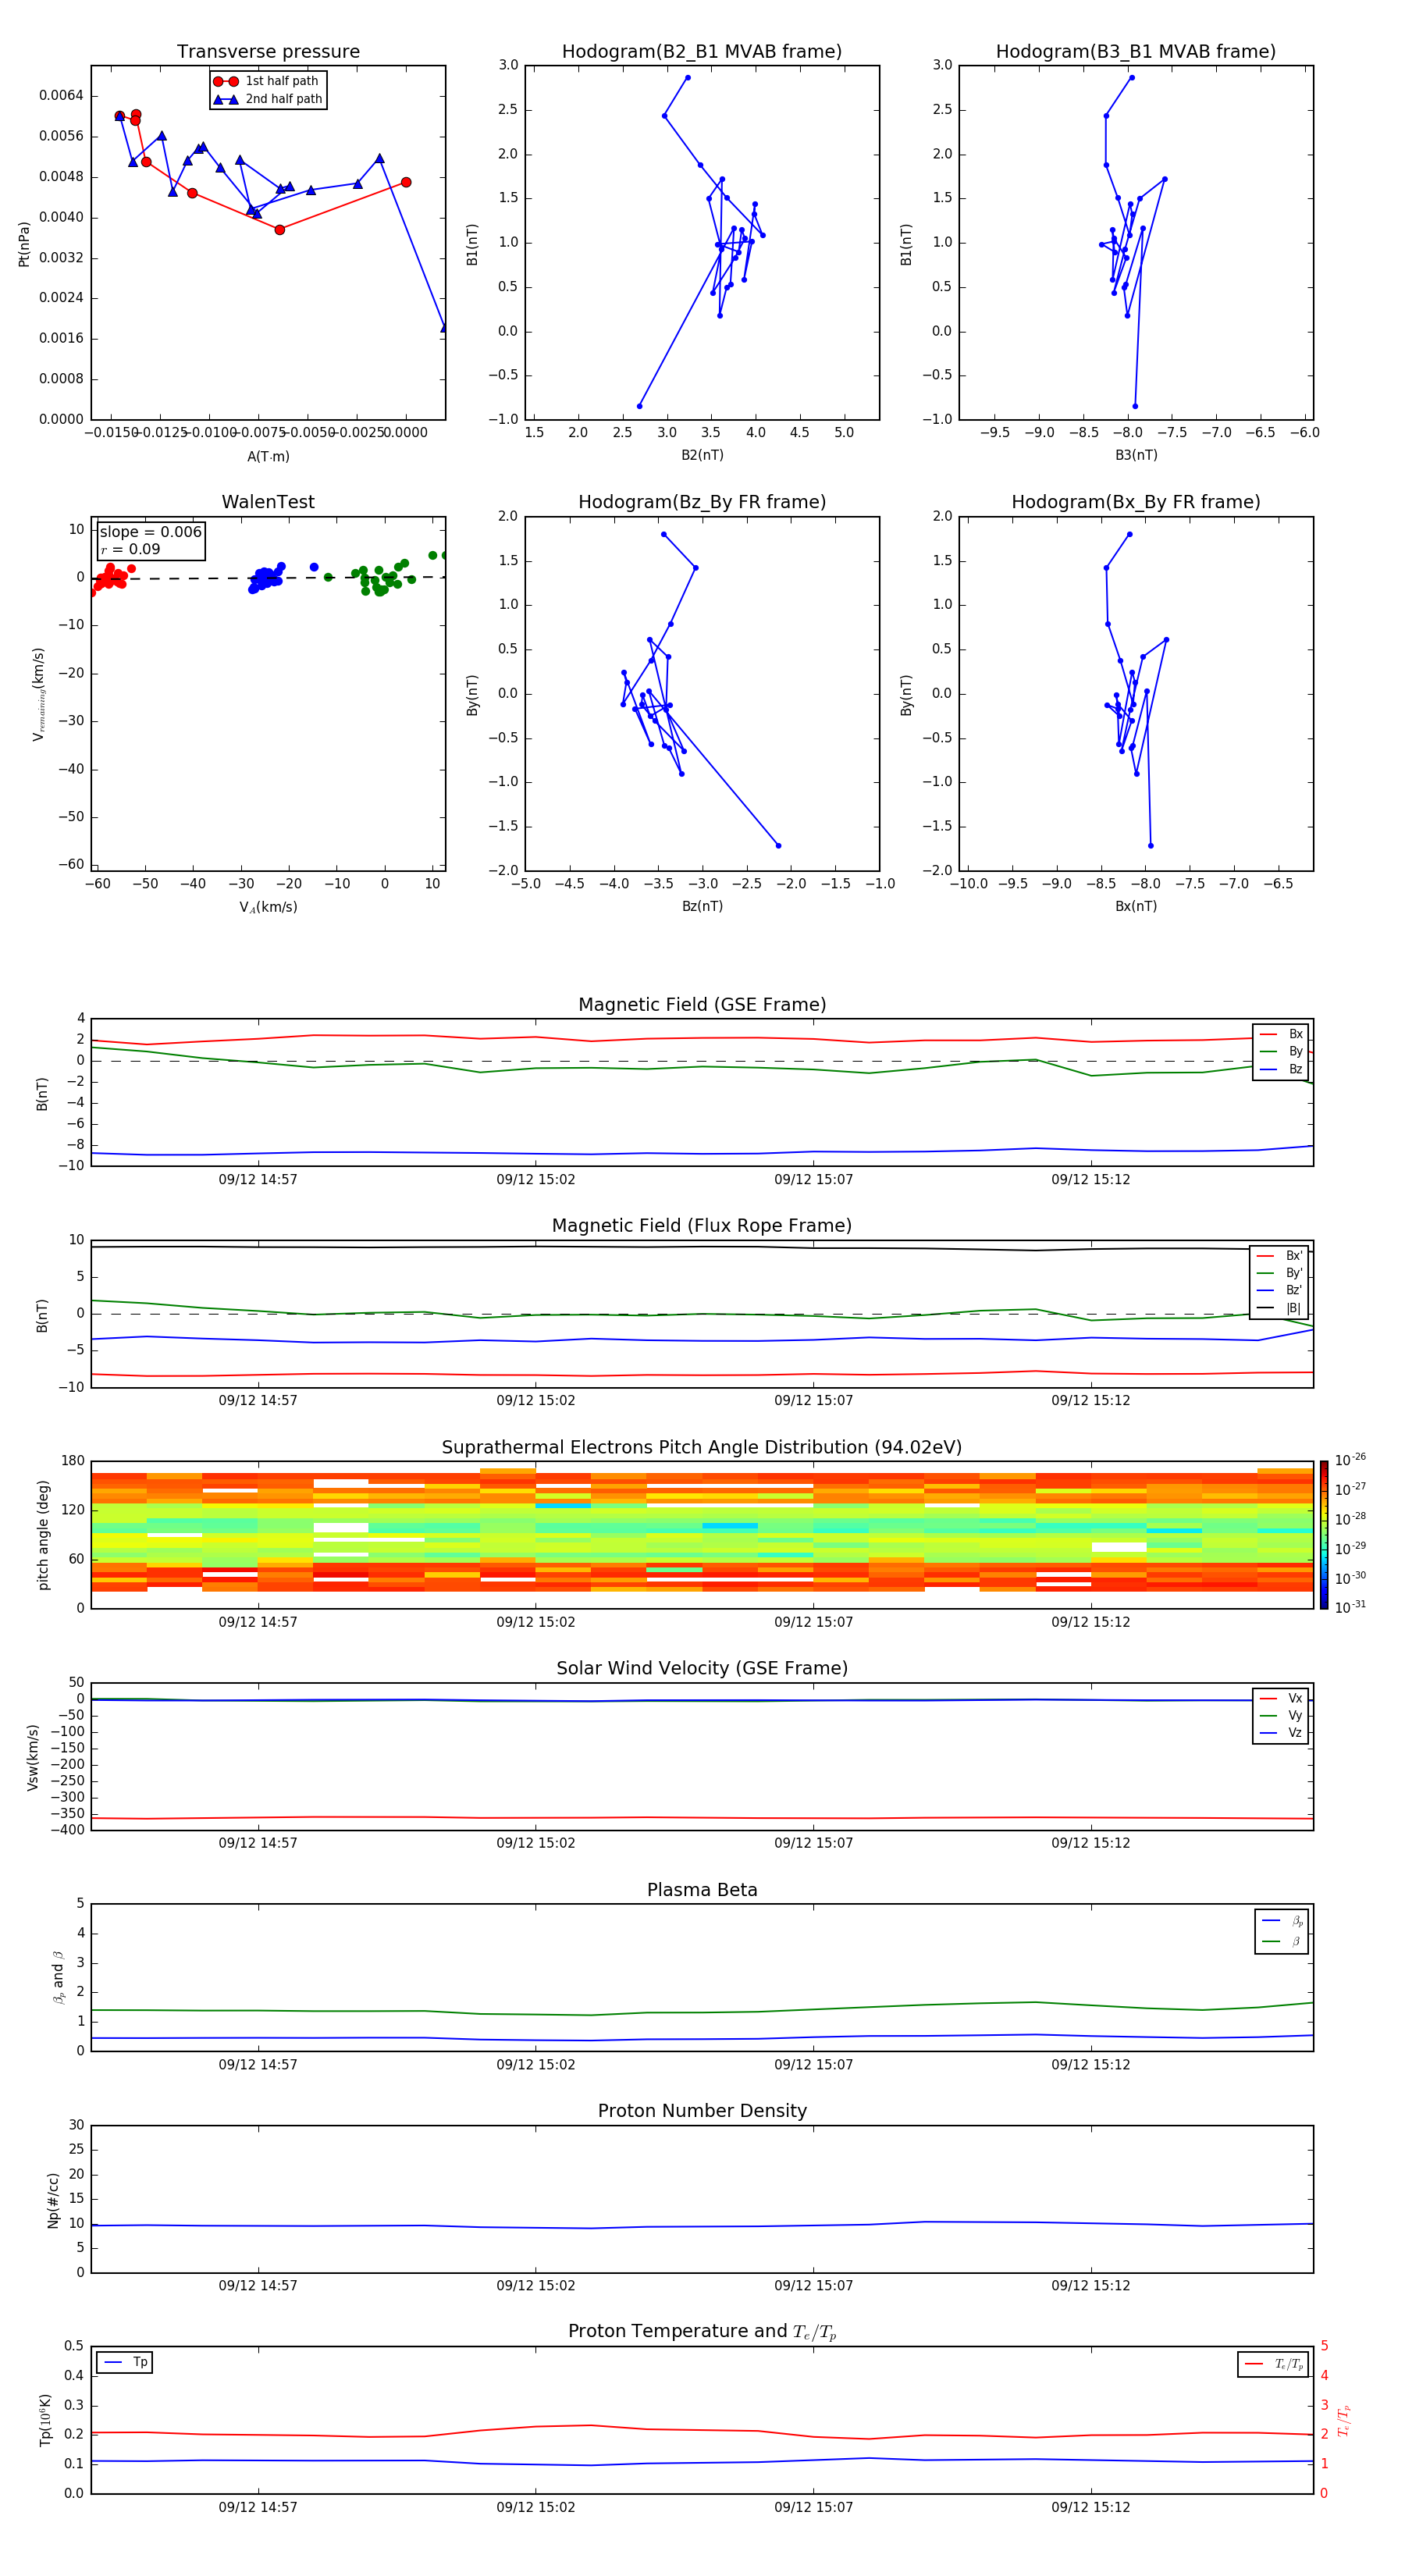1405x2576 pixels.
Task: Click the A(T·m) x-axis label
Action: click(268, 456)
